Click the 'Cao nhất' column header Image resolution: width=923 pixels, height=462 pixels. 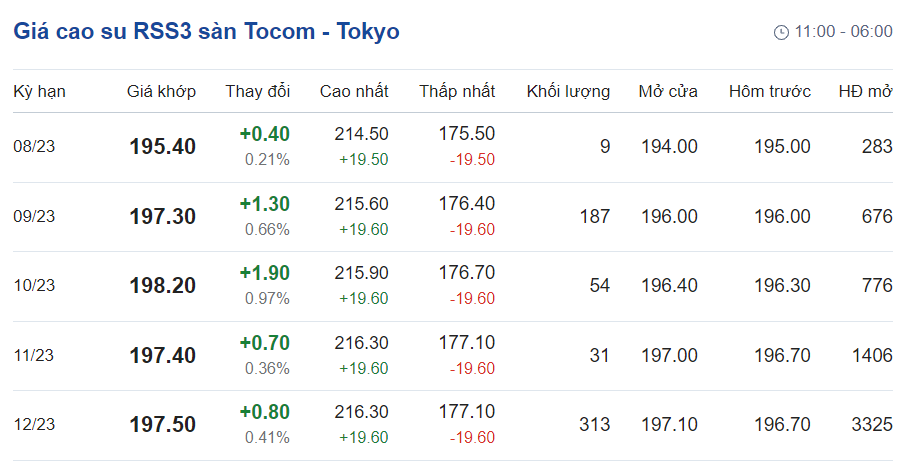(354, 92)
